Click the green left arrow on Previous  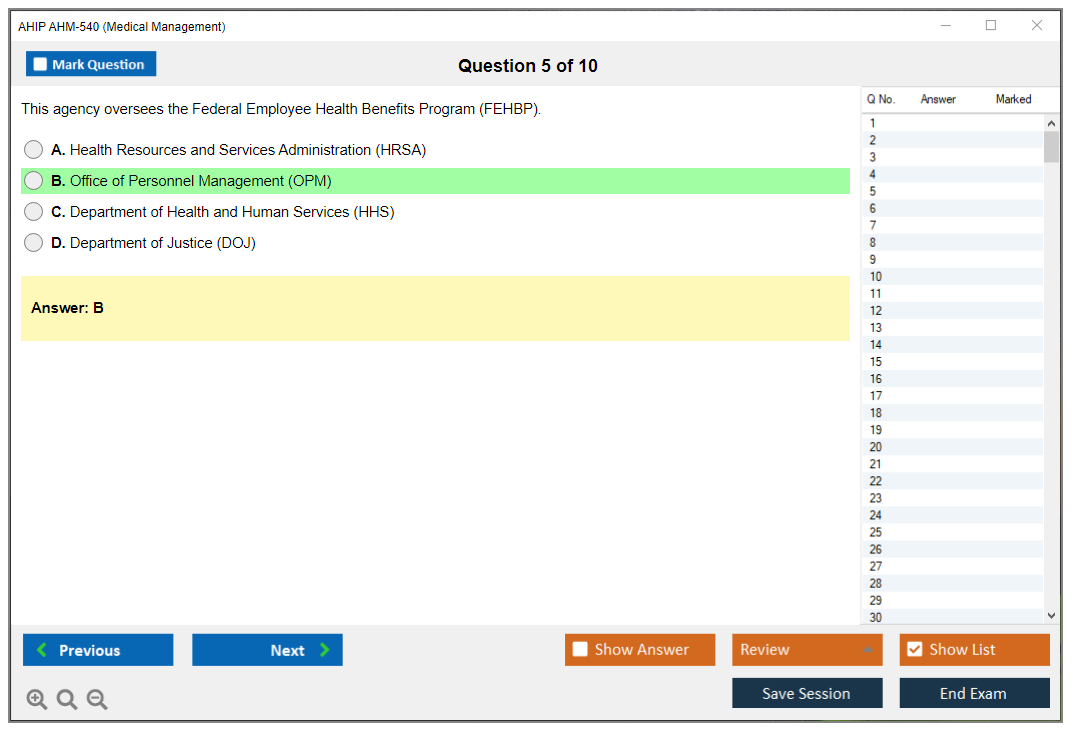[x=42, y=650]
